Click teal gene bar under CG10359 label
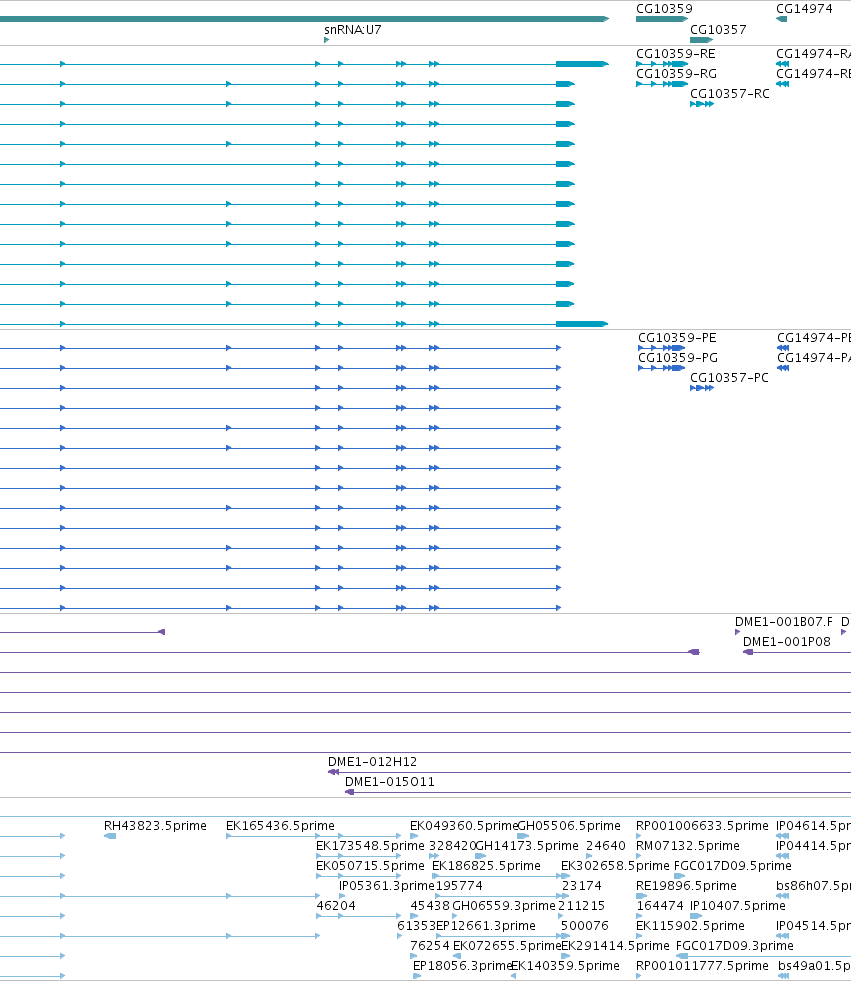The height and width of the screenshot is (981, 851). coord(662,19)
